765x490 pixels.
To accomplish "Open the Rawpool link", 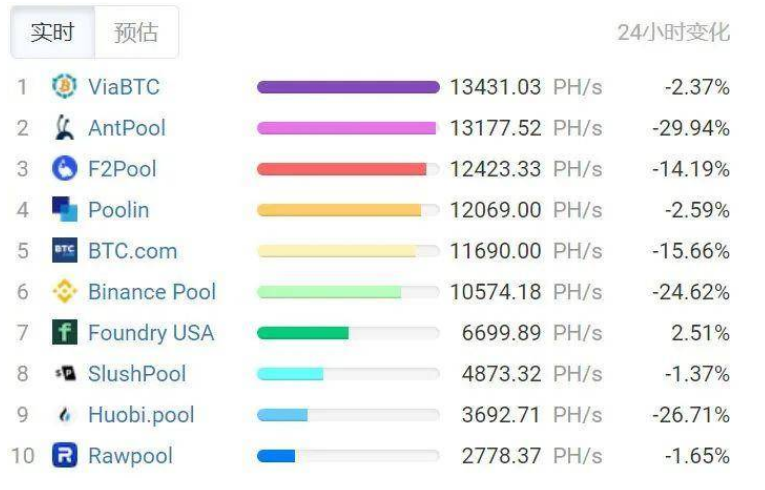I will pyautogui.click(x=130, y=456).
